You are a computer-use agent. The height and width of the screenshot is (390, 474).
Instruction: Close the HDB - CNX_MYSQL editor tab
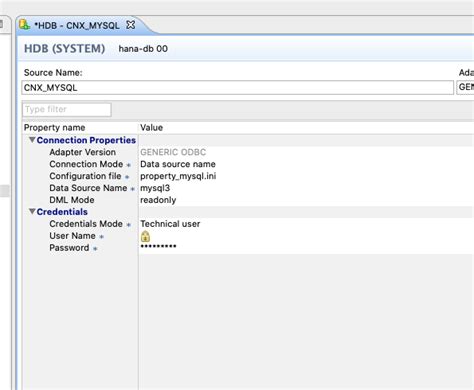(x=131, y=25)
